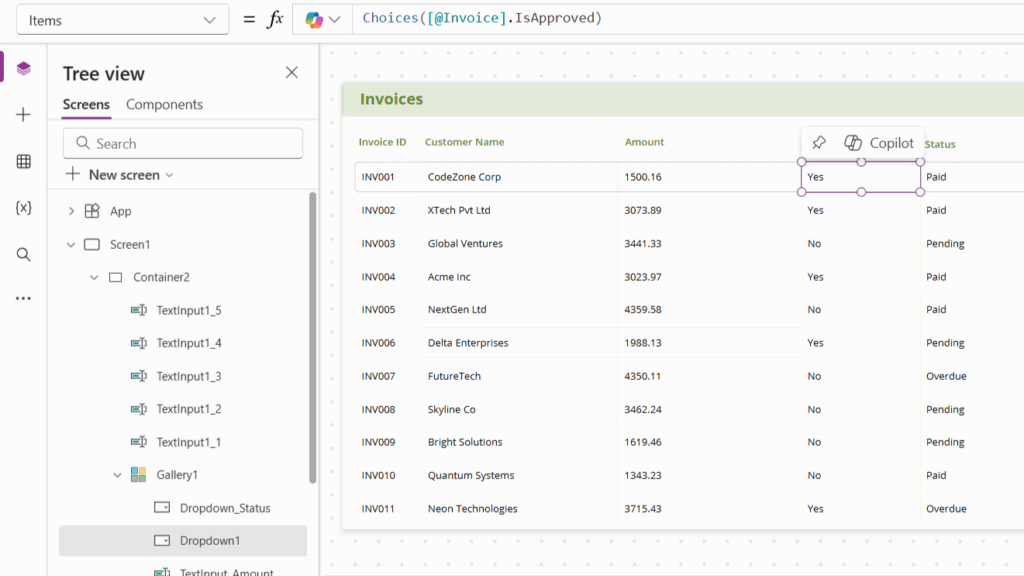Image resolution: width=1024 pixels, height=576 pixels.
Task: Select TextInput1_4 in tree
Action: point(189,343)
